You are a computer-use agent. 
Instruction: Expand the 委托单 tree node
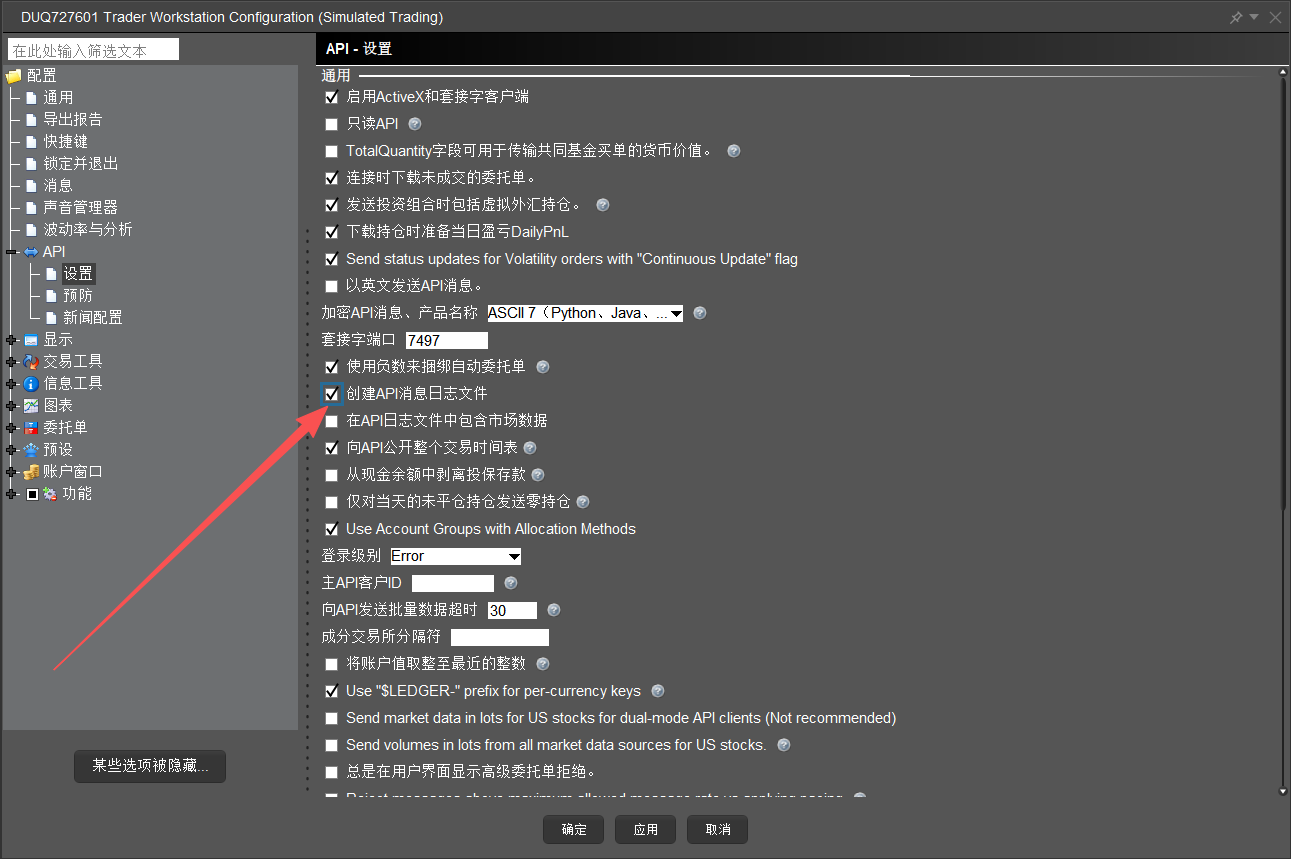click(x=12, y=428)
